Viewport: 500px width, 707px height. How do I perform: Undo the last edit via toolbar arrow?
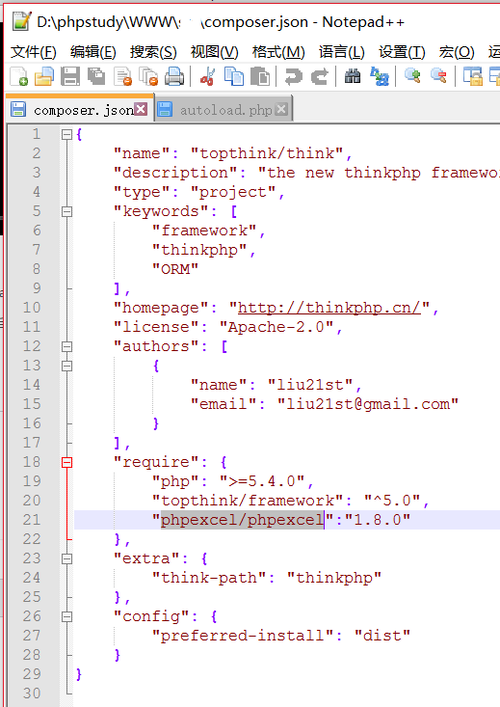[x=293, y=77]
